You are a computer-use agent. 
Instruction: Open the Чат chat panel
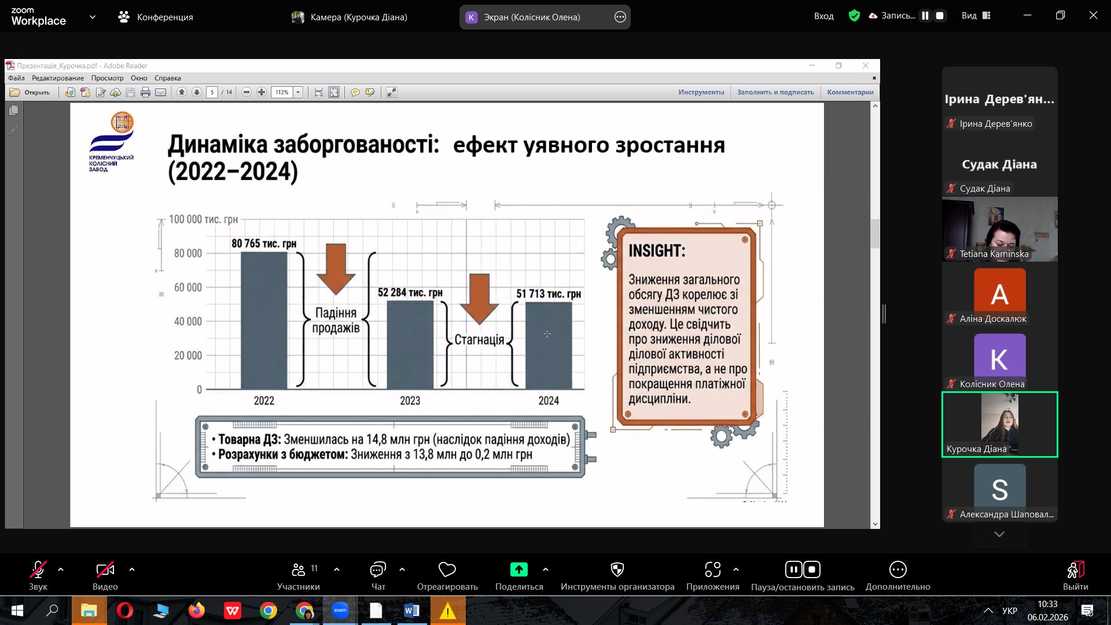(x=378, y=570)
